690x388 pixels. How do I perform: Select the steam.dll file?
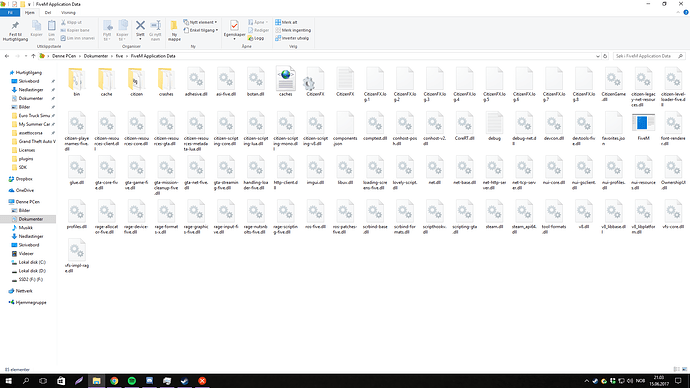494,215
